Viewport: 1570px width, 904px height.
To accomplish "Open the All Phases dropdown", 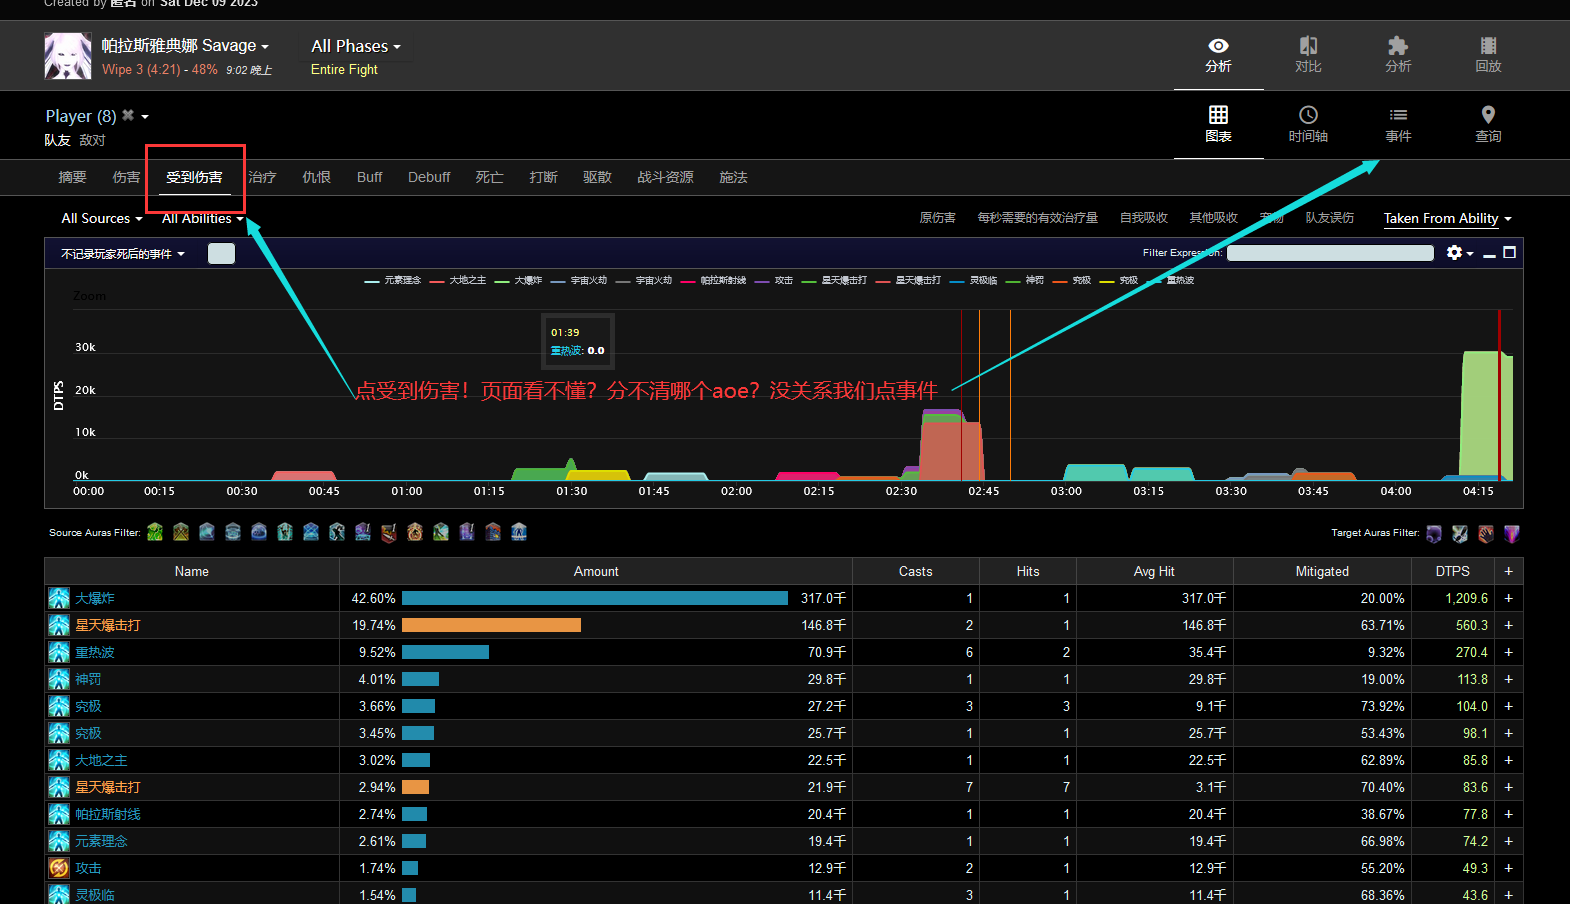I will click(x=355, y=47).
